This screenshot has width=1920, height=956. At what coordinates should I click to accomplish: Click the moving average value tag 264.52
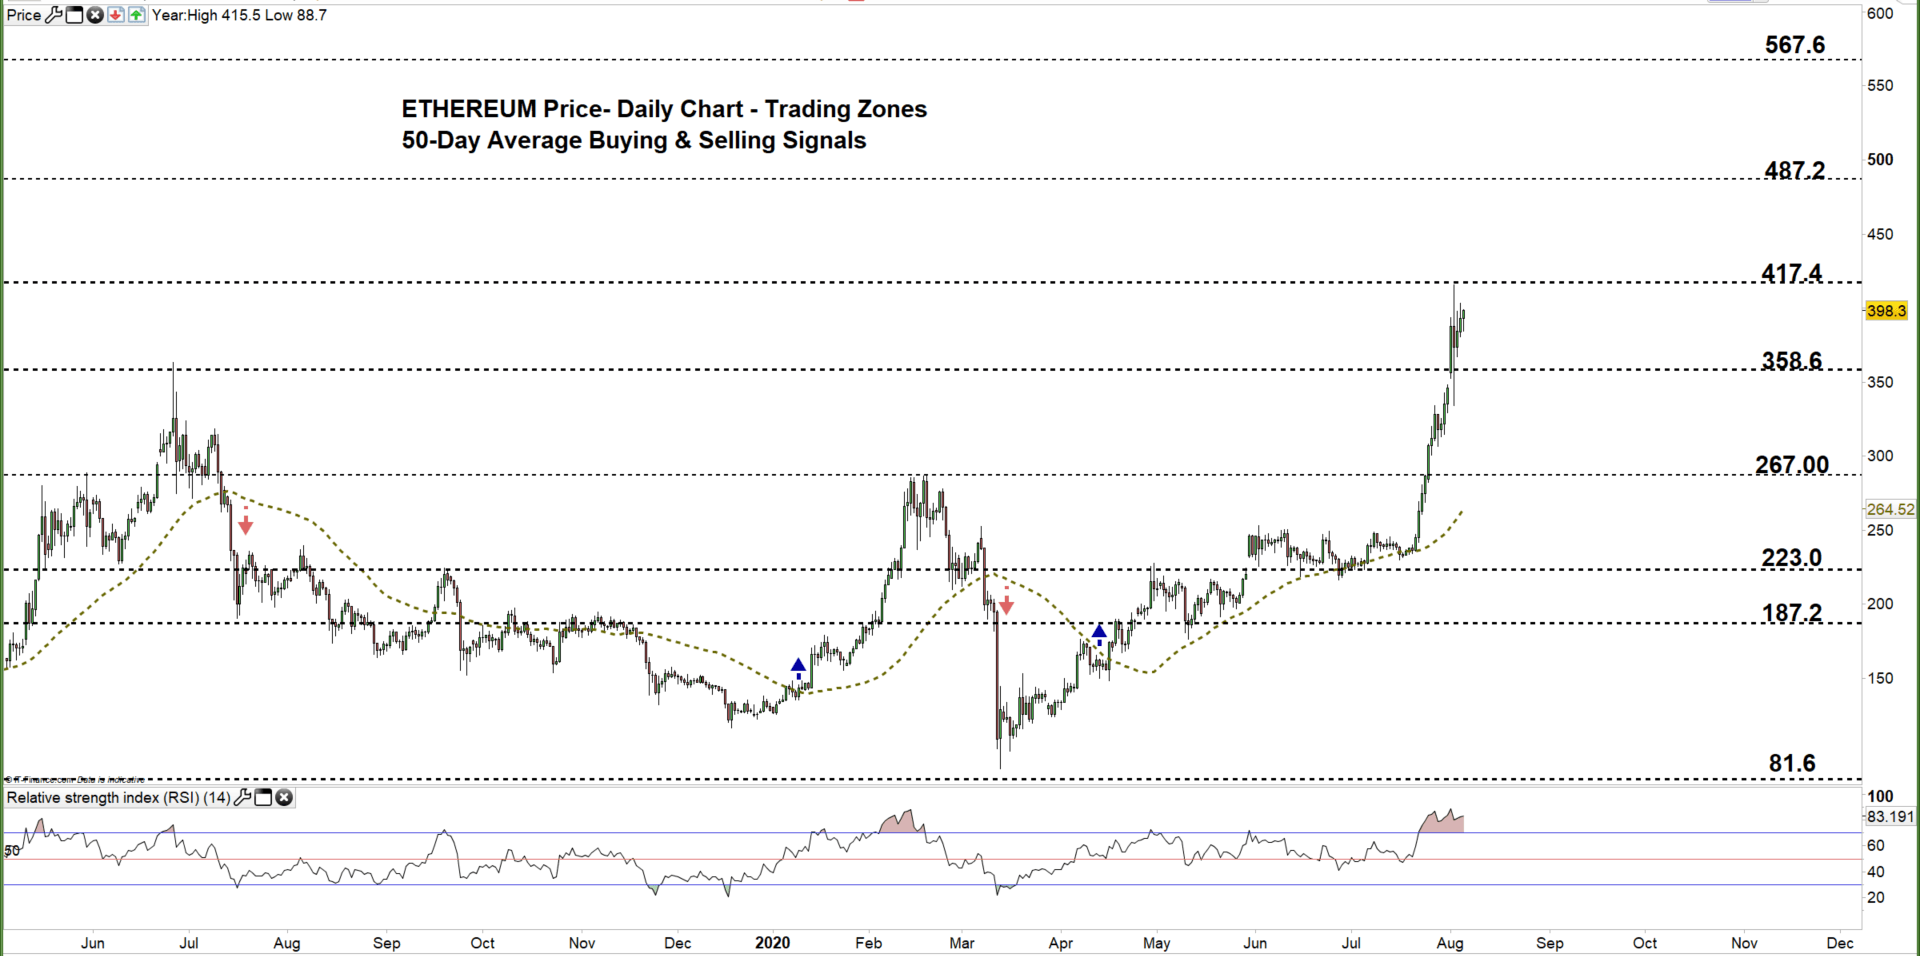(1890, 509)
